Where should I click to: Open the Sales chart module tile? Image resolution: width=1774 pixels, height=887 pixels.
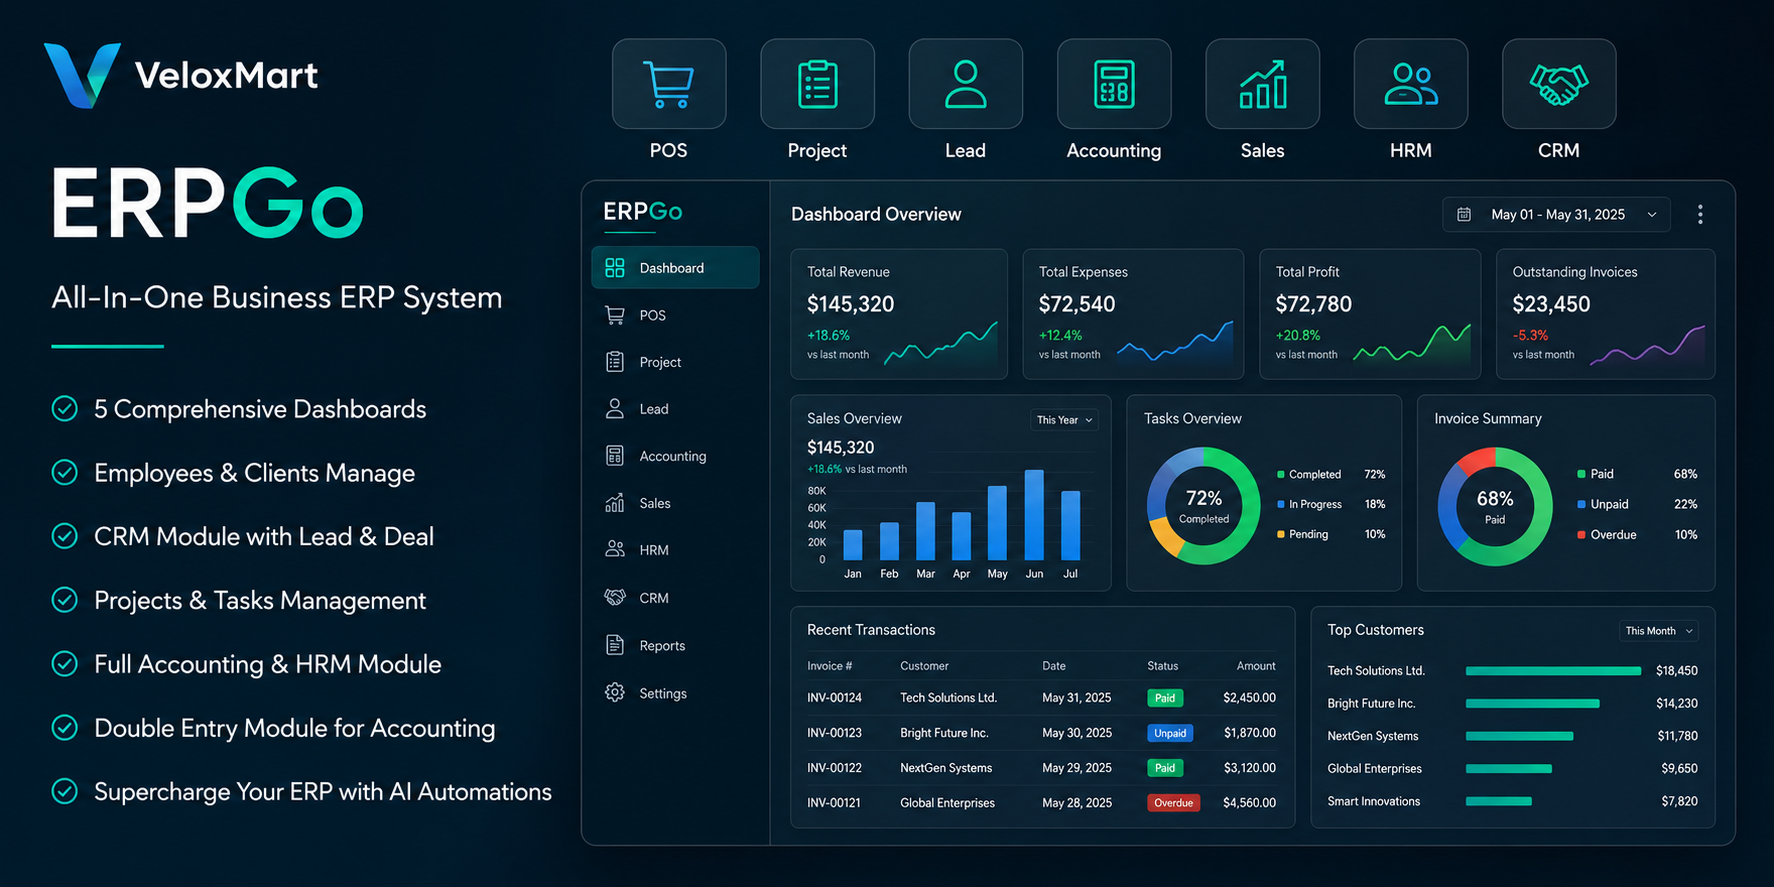pyautogui.click(x=1262, y=84)
